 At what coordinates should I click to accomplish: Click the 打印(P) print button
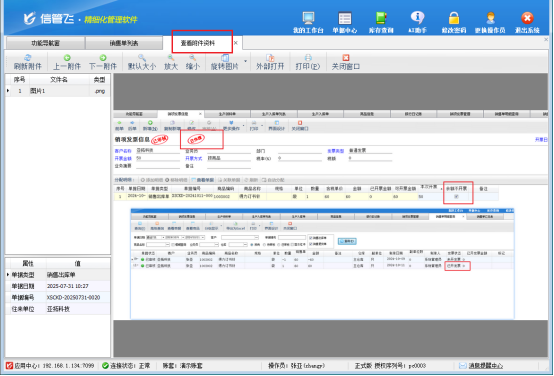(x=308, y=62)
